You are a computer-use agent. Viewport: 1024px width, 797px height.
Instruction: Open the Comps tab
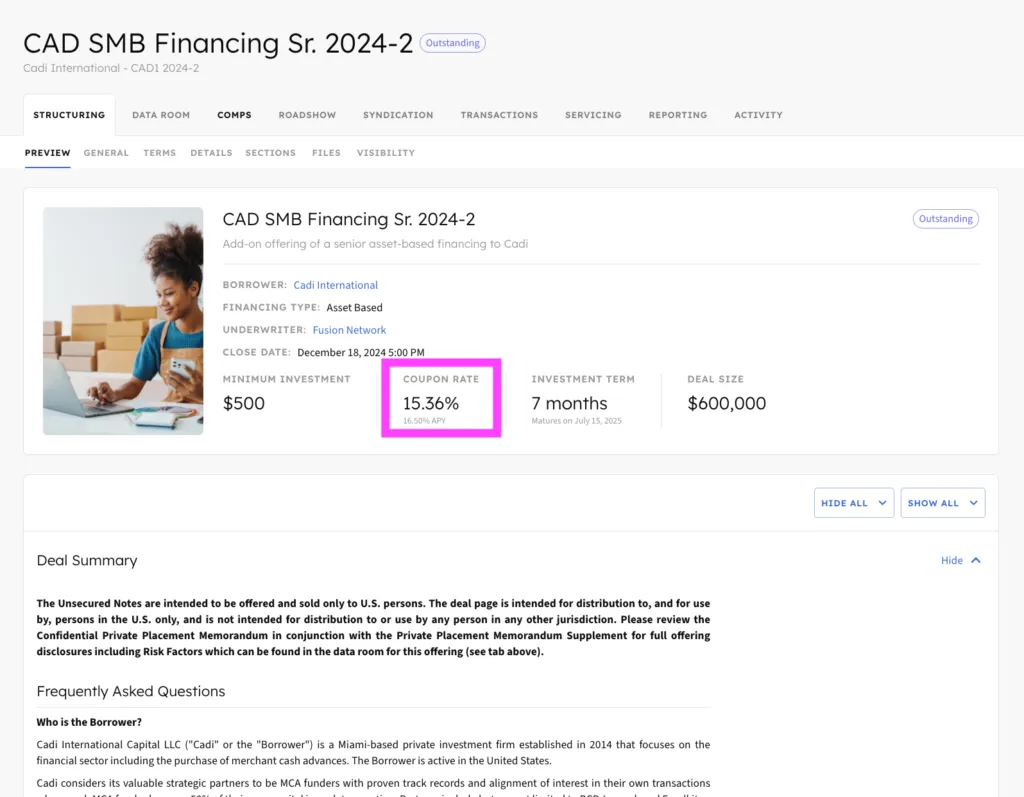pyautogui.click(x=234, y=115)
